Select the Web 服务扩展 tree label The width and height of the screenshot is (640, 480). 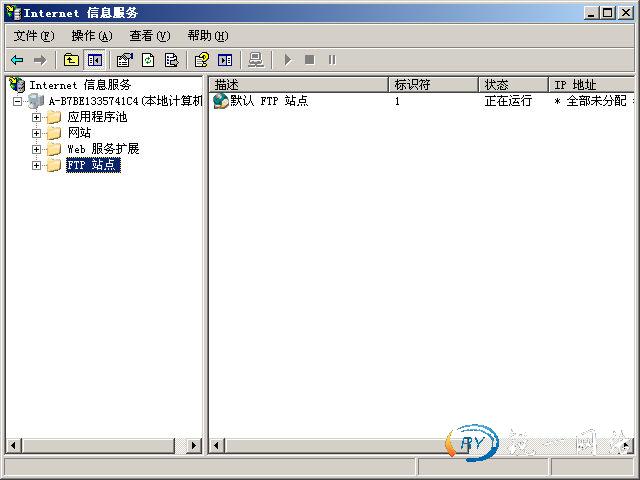click(103, 149)
